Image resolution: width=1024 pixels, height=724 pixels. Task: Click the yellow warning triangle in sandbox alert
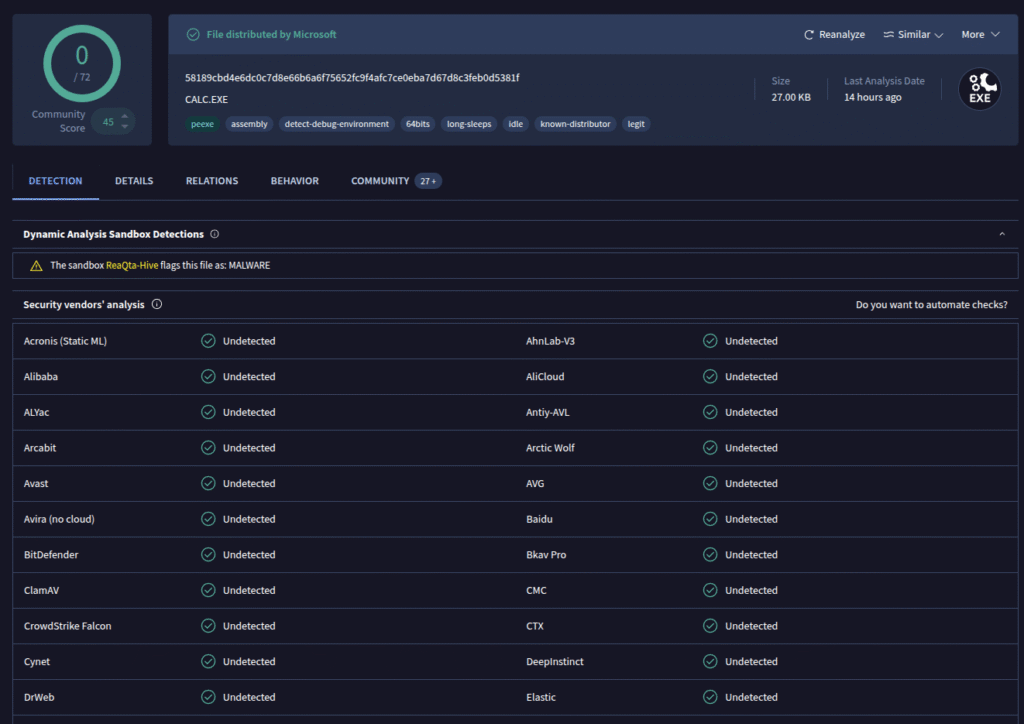pyautogui.click(x=36, y=266)
